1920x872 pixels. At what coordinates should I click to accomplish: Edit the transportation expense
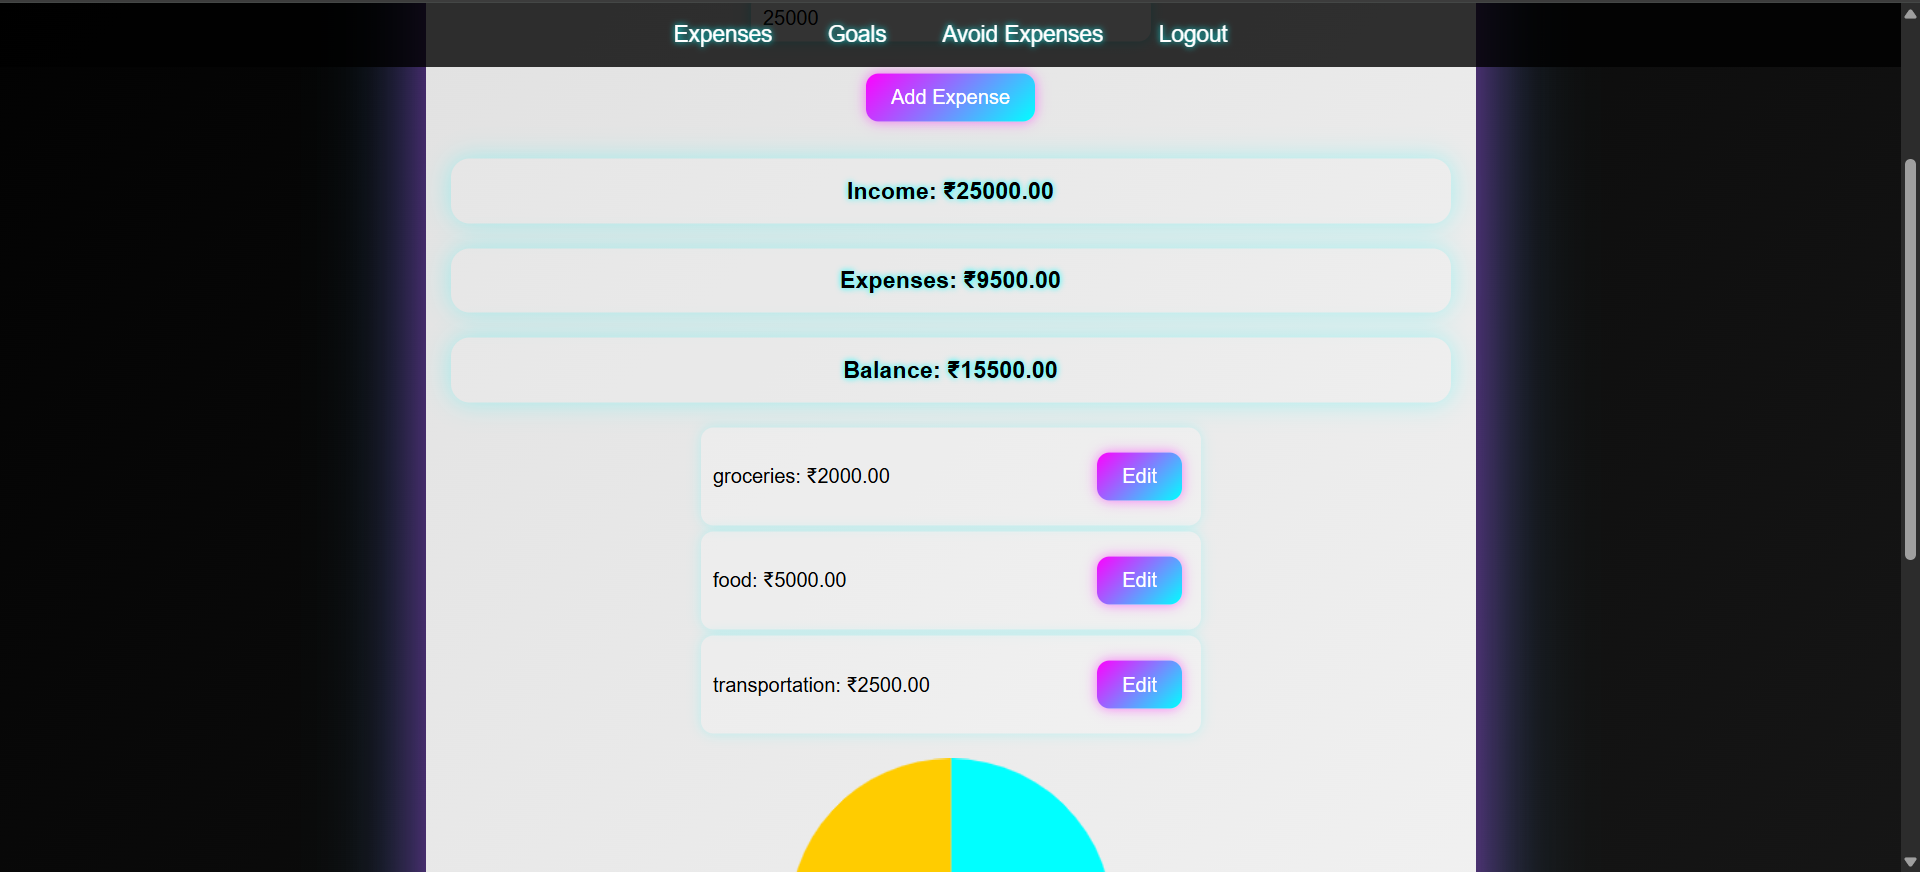click(x=1139, y=685)
